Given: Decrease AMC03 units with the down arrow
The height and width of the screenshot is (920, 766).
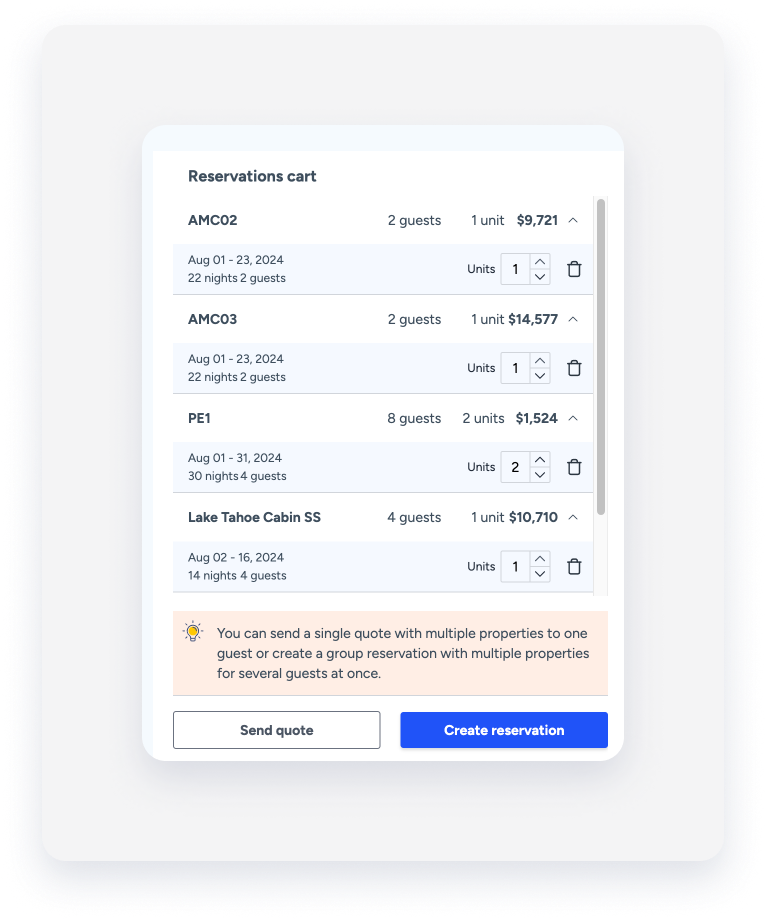Looking at the screenshot, I should click(539, 374).
